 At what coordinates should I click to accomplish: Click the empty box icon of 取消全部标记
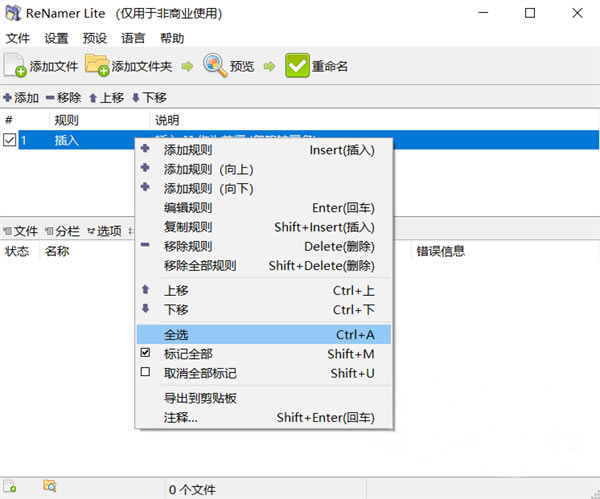pos(145,372)
